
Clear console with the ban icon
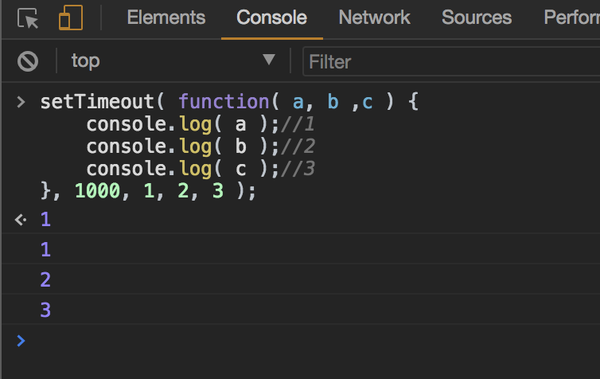coord(28,61)
